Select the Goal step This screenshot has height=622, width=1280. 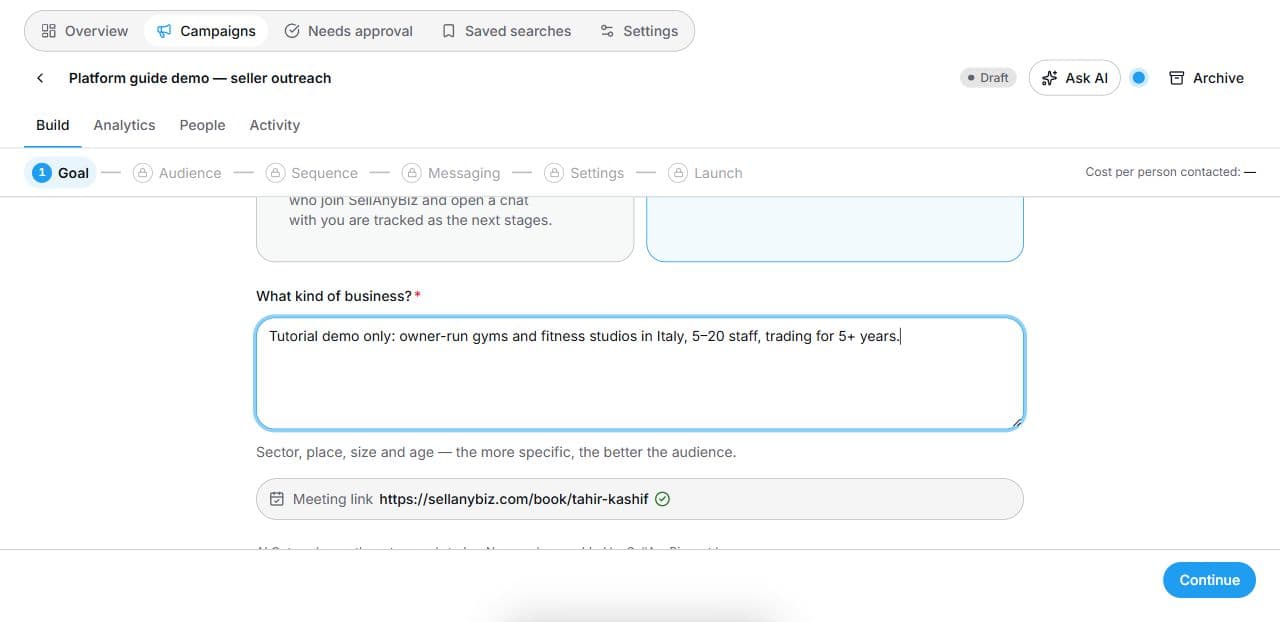tap(61, 173)
